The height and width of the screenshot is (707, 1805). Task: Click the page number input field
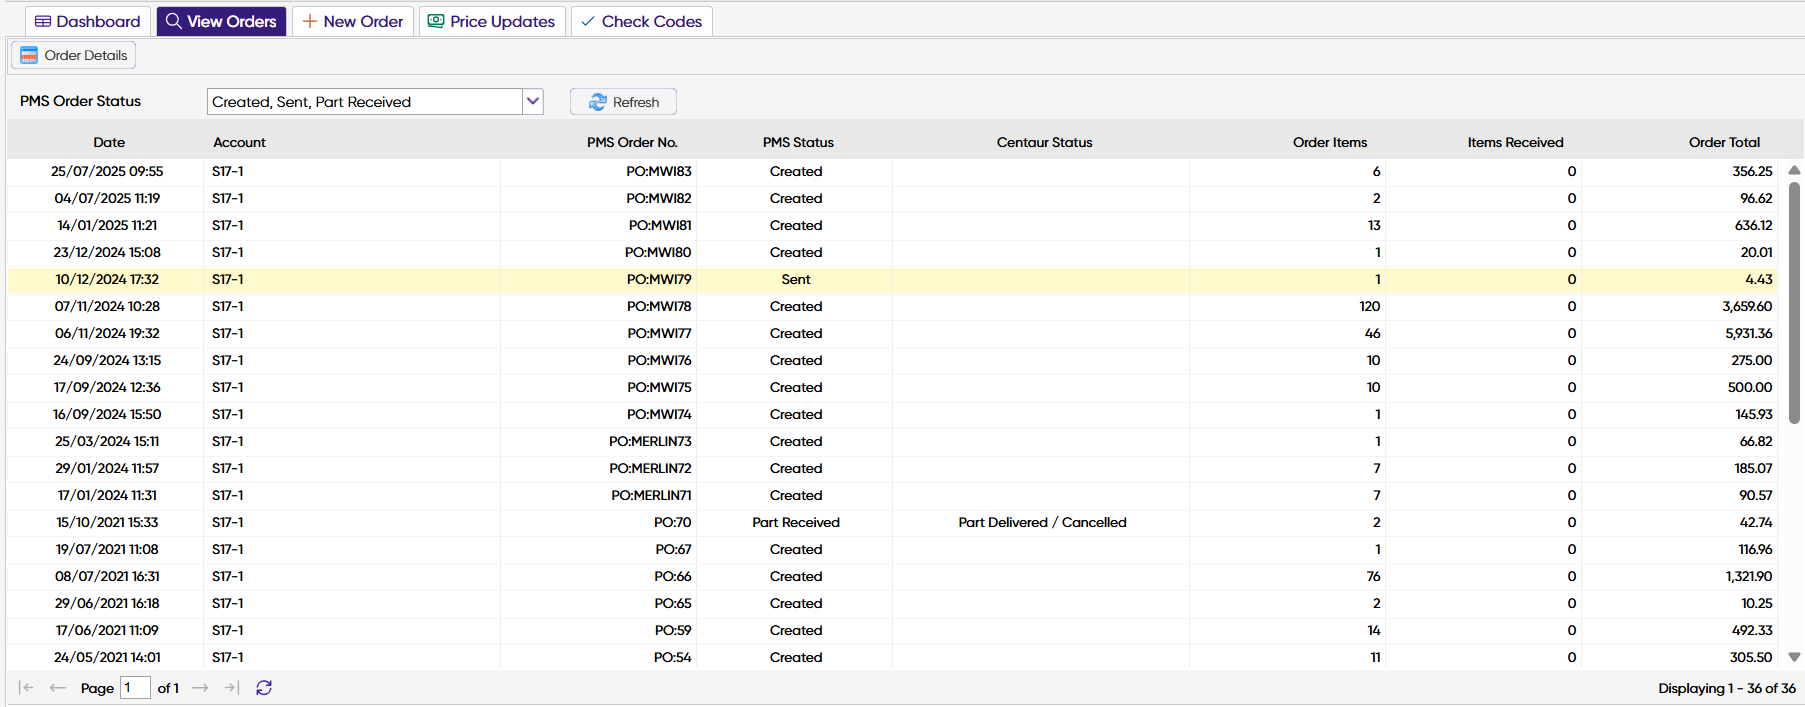[x=135, y=688]
